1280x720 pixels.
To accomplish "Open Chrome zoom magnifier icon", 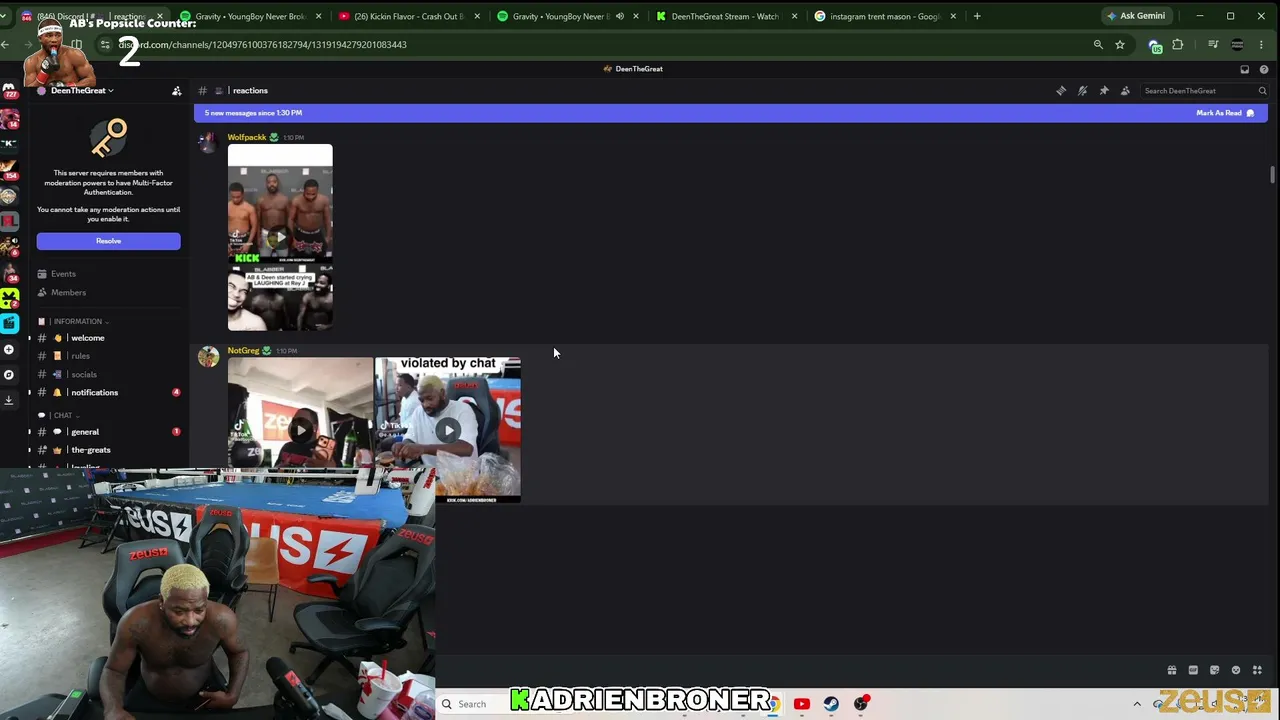I will 1098,45.
